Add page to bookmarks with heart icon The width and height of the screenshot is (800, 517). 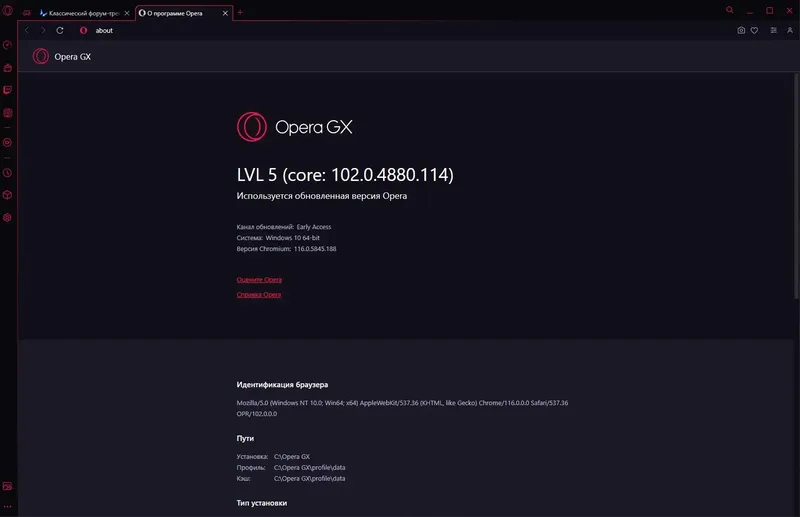point(754,31)
